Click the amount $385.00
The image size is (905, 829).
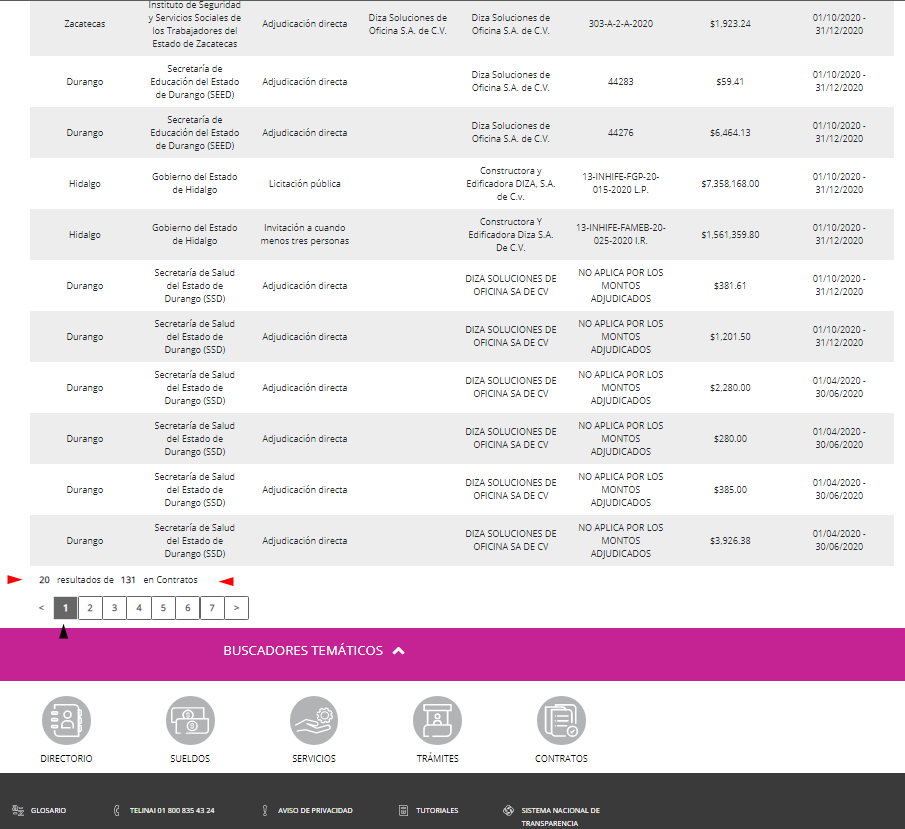[730, 490]
